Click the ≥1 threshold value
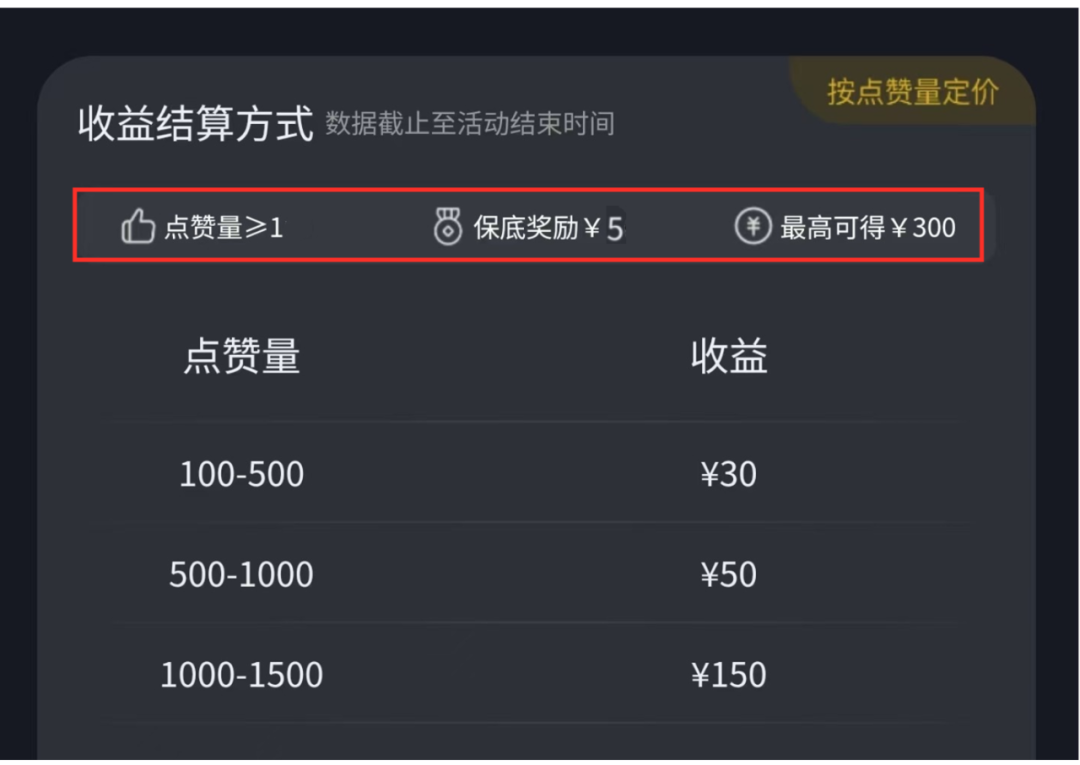This screenshot has height=765, width=1080. (x=264, y=228)
